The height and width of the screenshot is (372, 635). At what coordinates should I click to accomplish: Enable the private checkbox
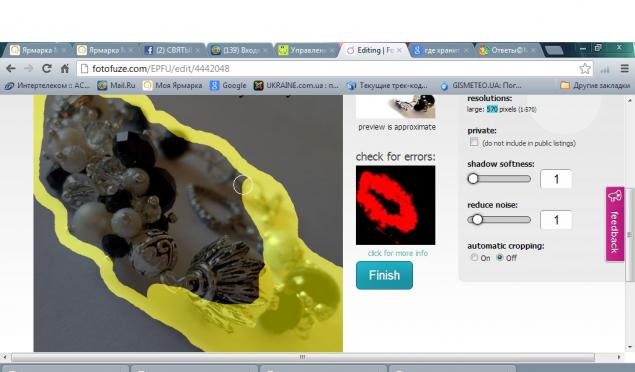(474, 142)
